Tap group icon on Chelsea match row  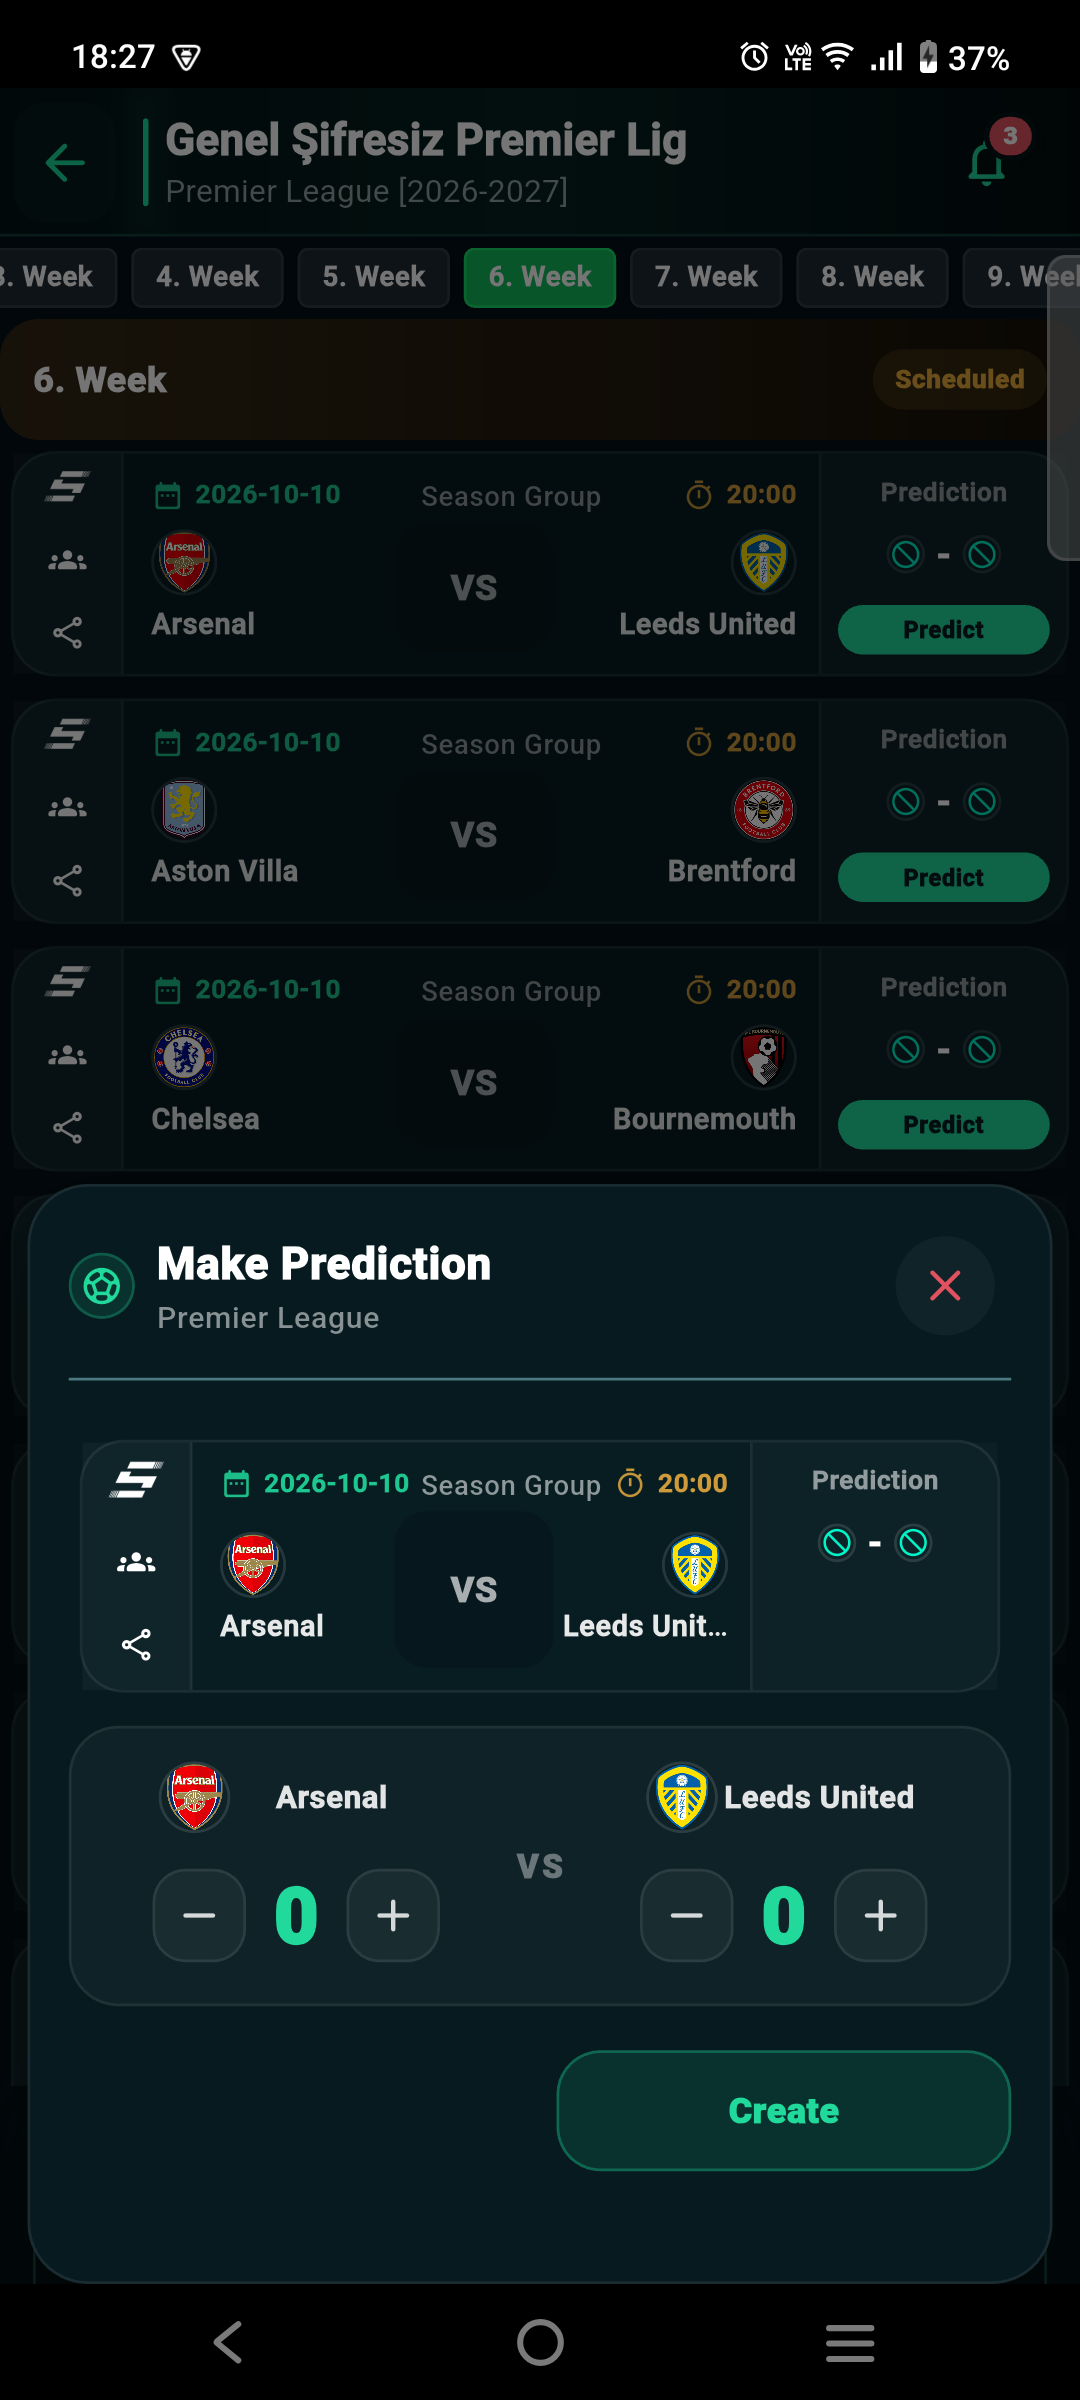coord(67,1055)
